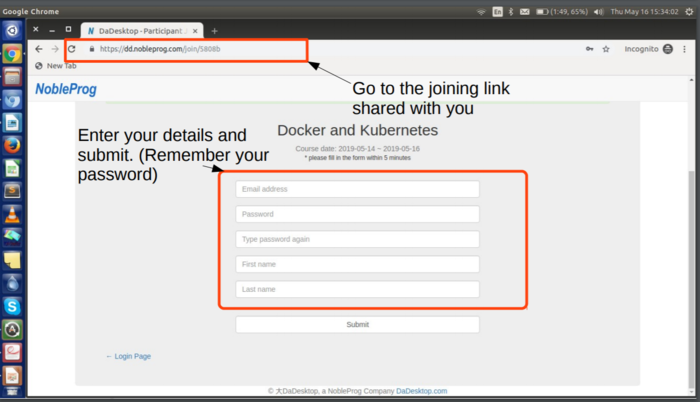Open the battery status indicator
This screenshot has height=402, width=700.
coord(562,12)
